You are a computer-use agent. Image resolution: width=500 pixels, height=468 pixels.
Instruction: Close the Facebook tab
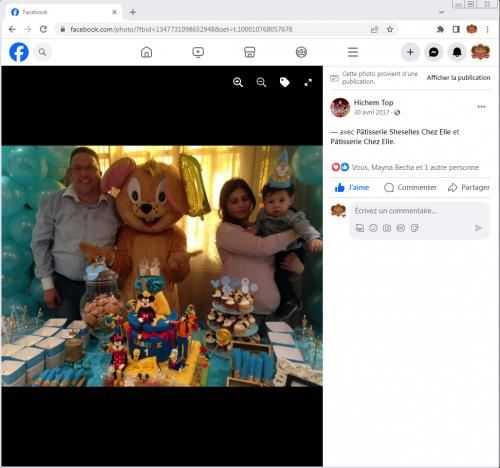tap(114, 12)
